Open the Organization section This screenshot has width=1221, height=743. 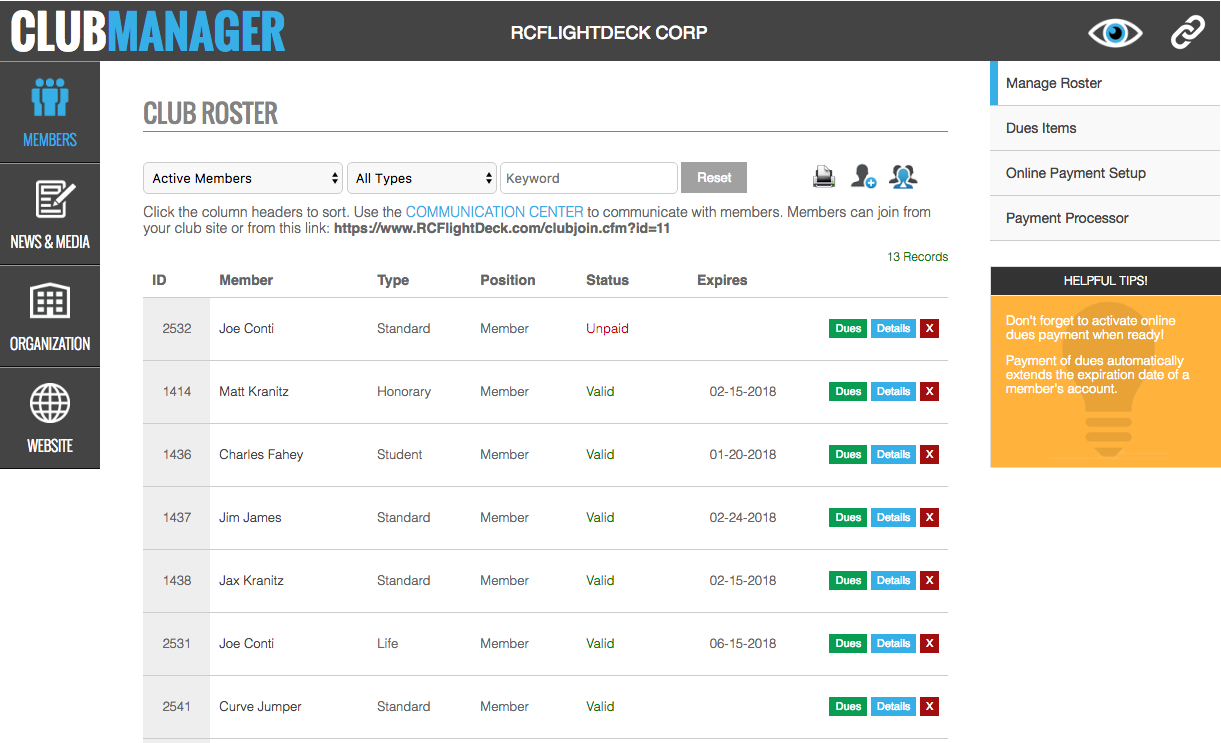(x=50, y=317)
